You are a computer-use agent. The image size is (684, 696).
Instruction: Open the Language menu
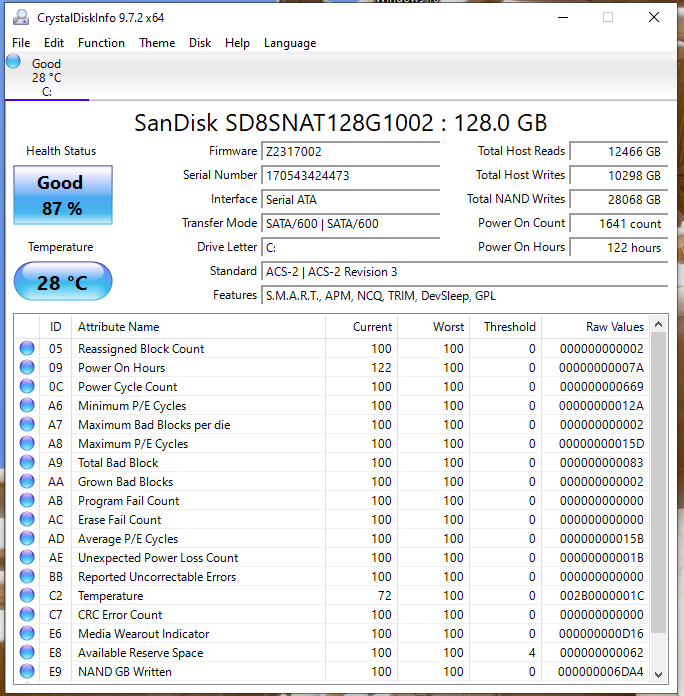click(289, 43)
